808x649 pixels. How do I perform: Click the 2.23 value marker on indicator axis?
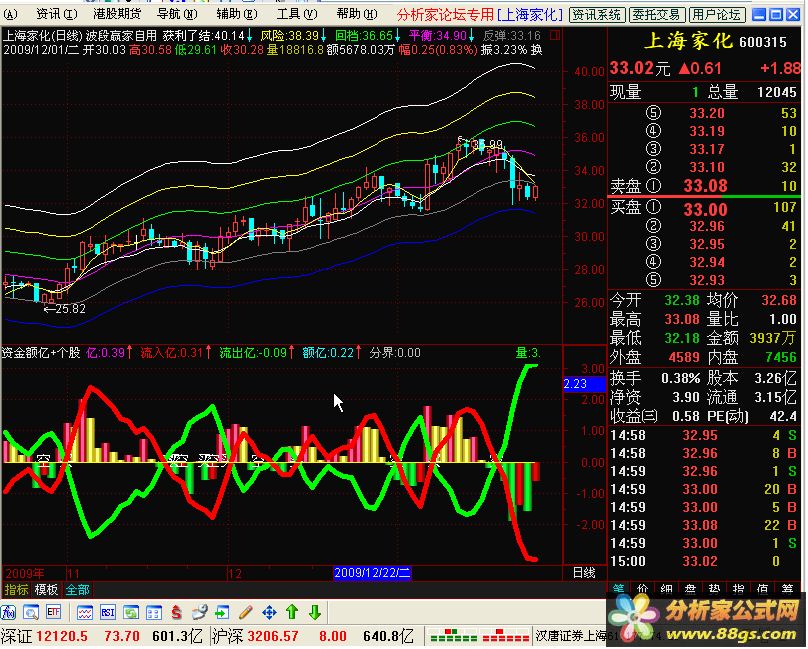pyautogui.click(x=584, y=384)
